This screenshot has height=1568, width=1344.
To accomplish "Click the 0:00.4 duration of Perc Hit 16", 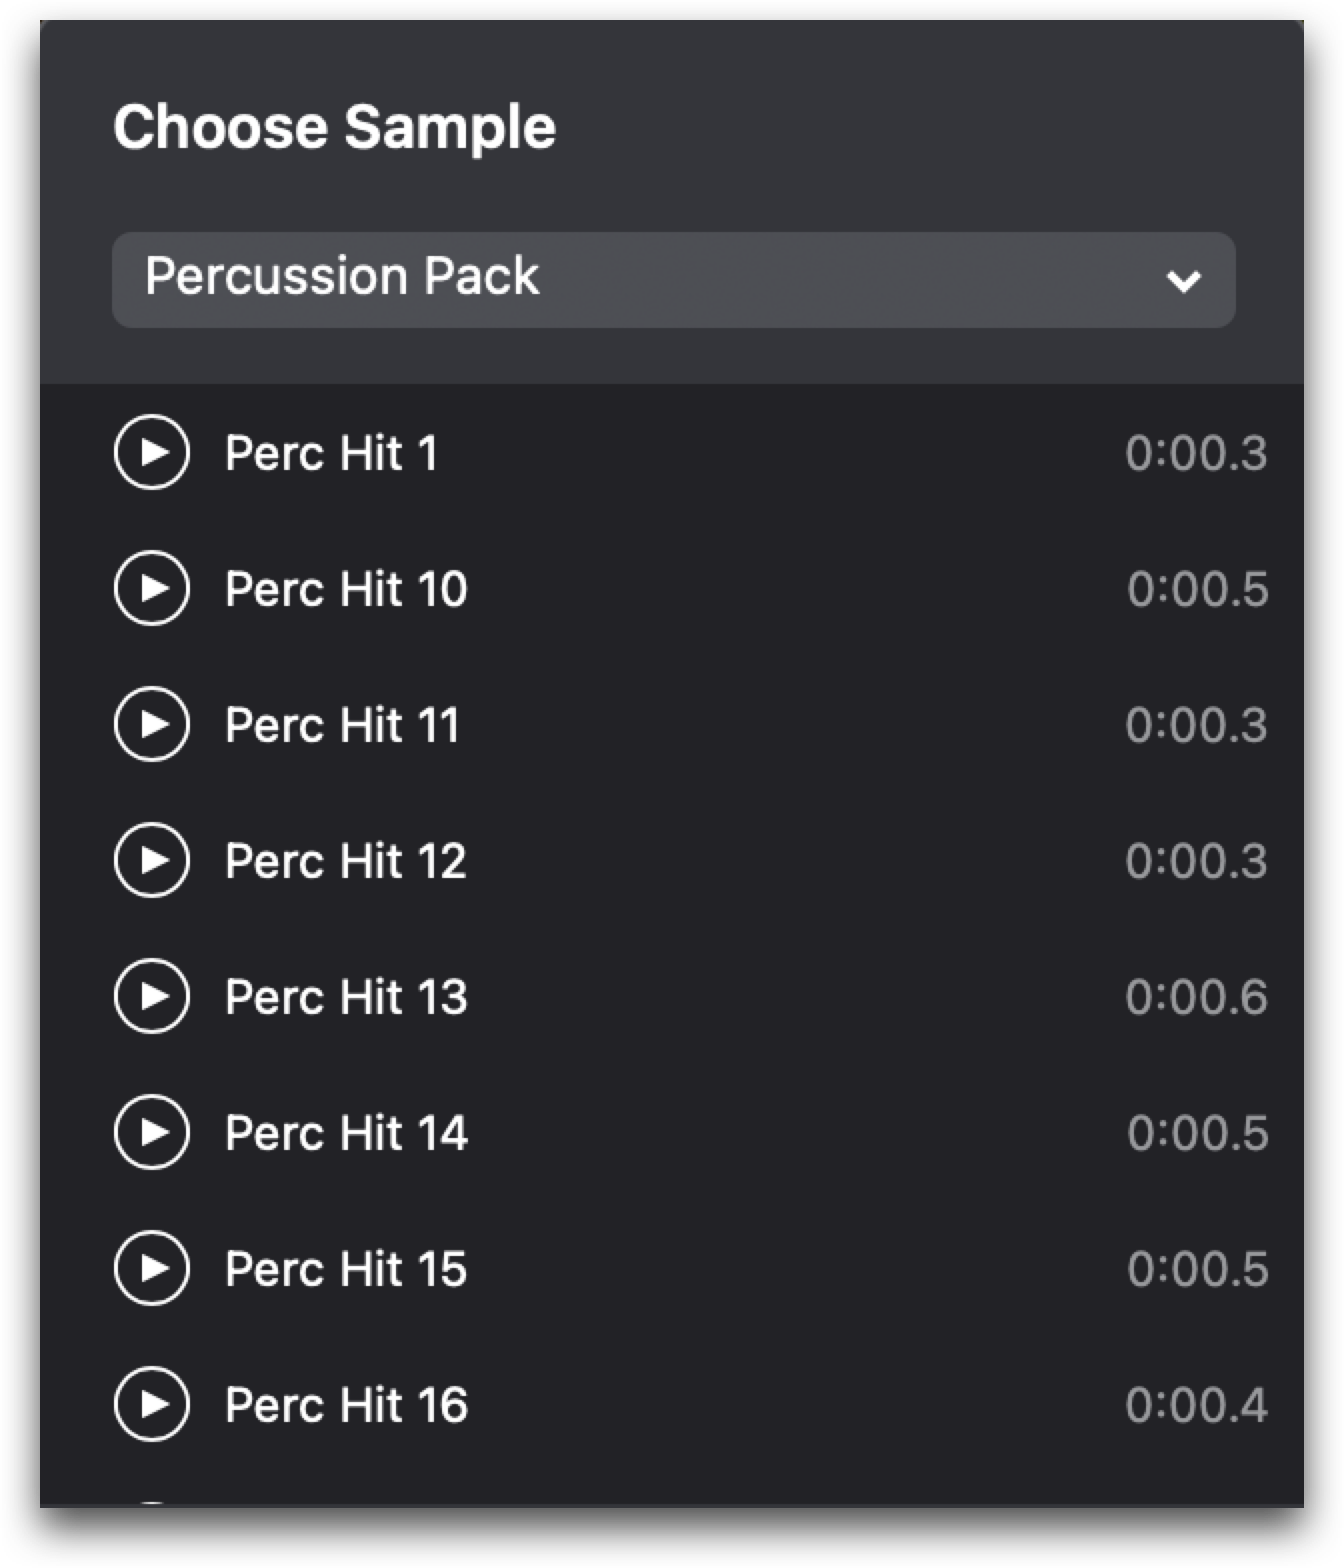I will point(1196,1405).
